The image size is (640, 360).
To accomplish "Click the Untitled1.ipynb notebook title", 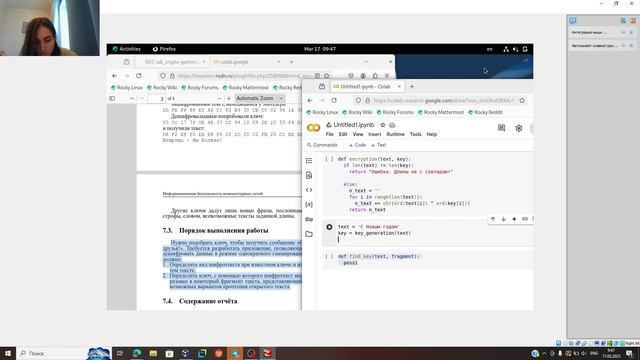I will pos(353,125).
